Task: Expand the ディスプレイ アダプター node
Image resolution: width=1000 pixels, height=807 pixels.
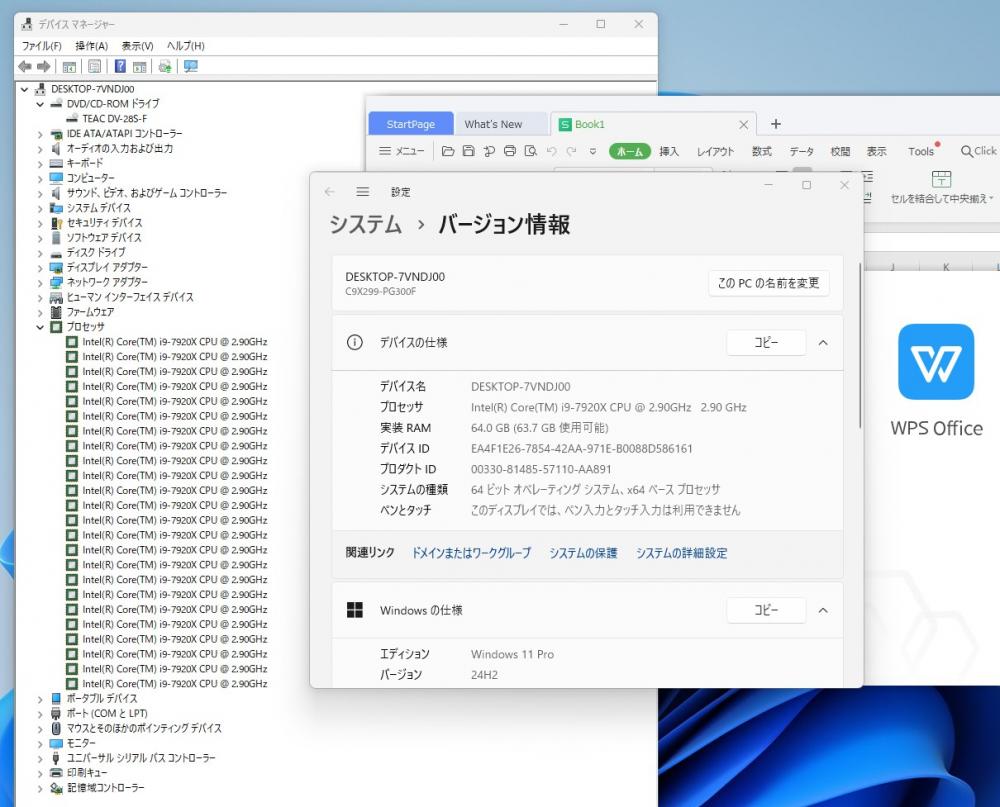Action: [x=40, y=268]
